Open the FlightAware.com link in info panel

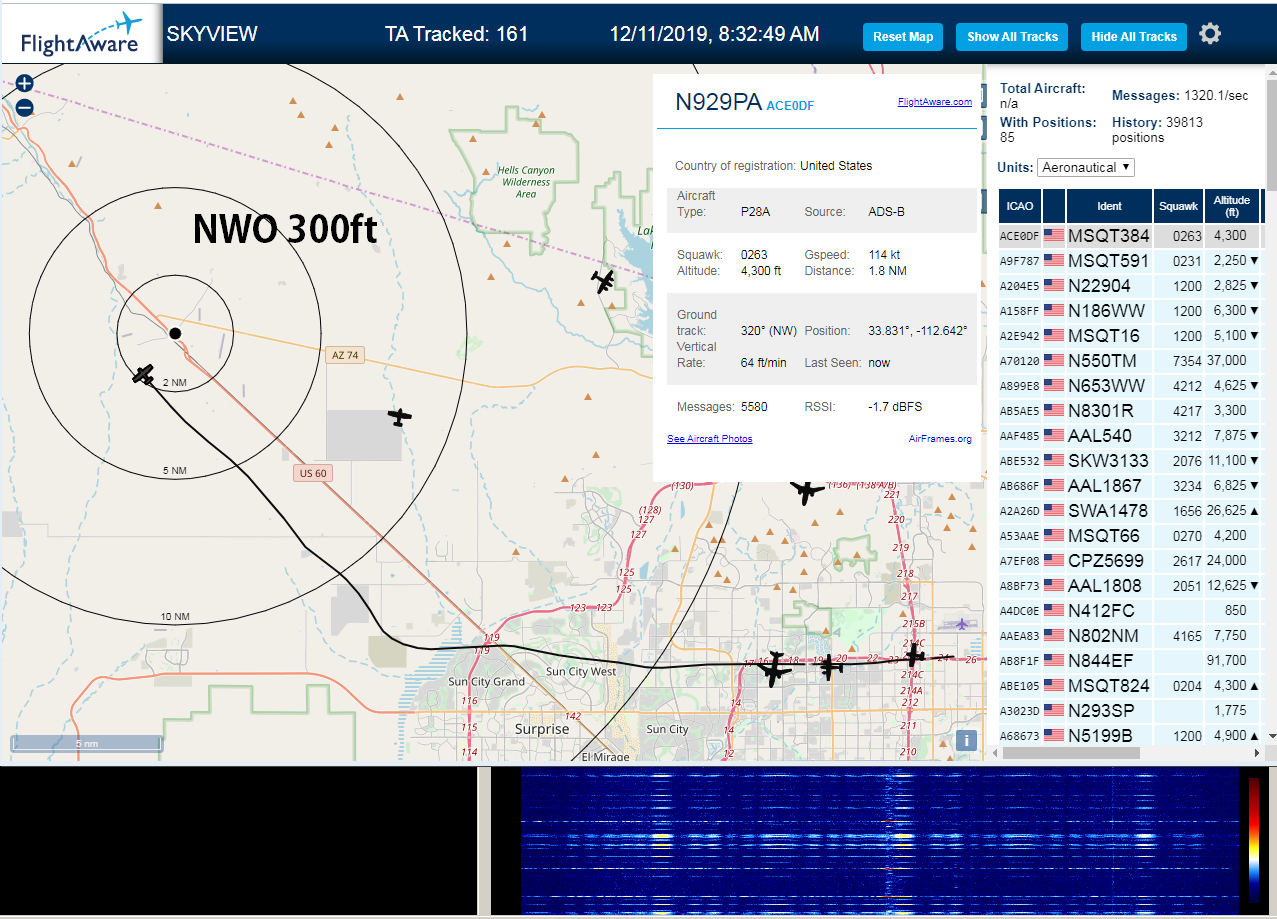[x=934, y=102]
